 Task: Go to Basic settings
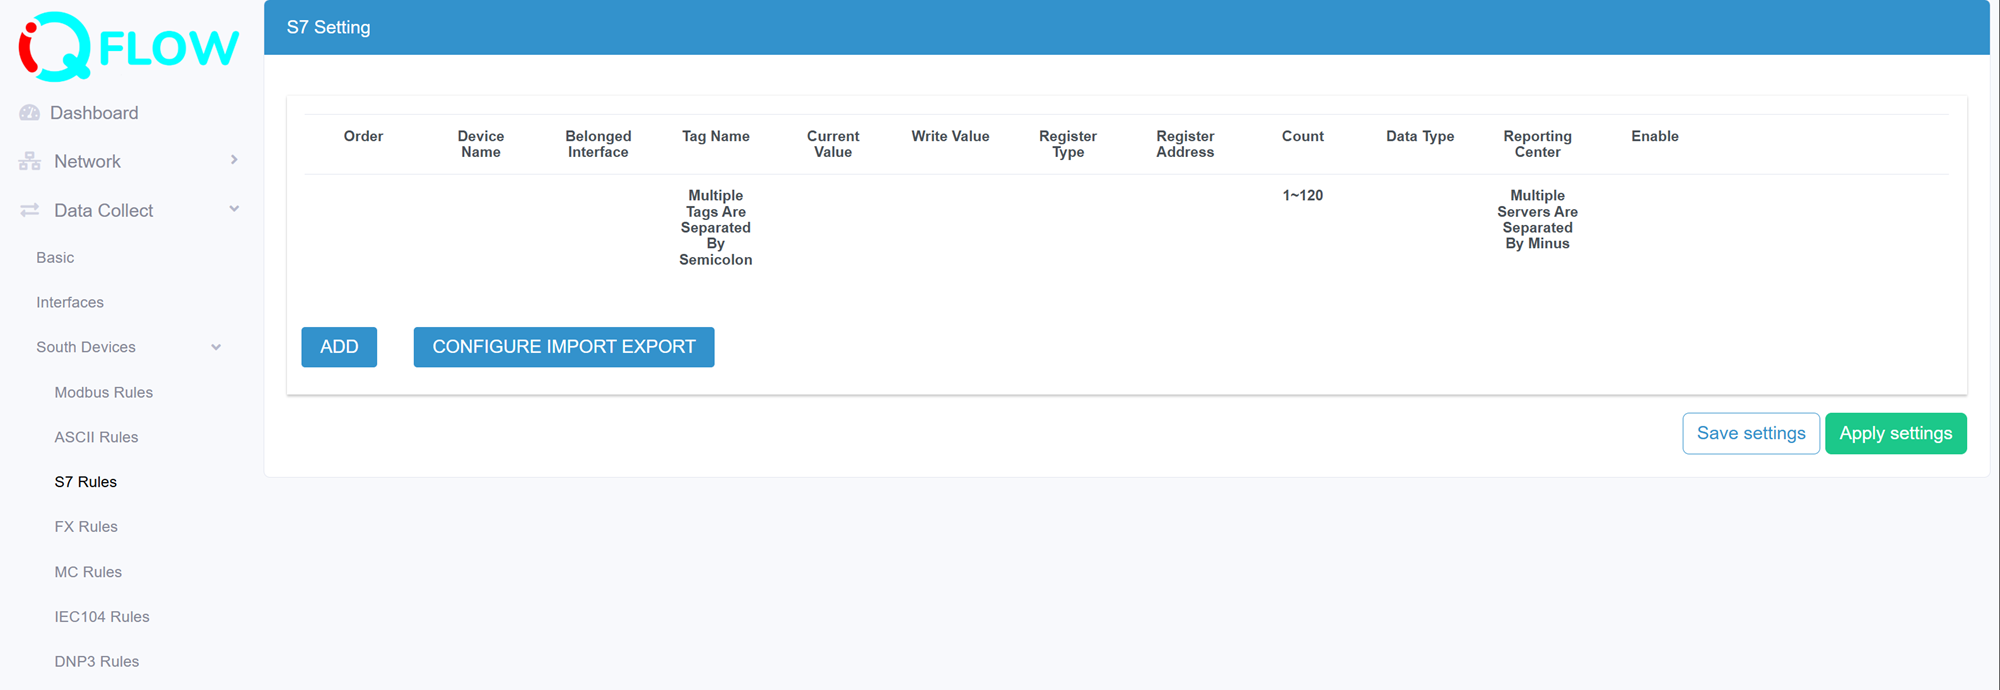[55, 258]
